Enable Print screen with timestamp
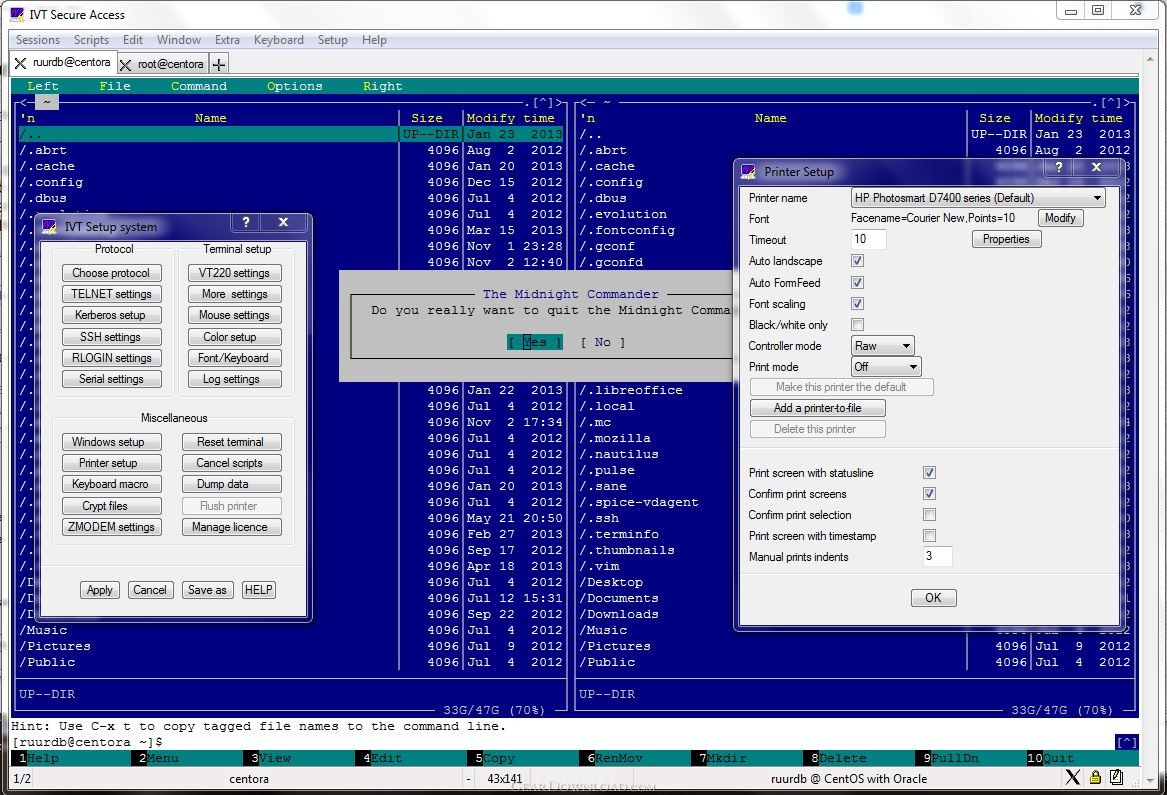This screenshot has height=795, width=1167. point(929,535)
